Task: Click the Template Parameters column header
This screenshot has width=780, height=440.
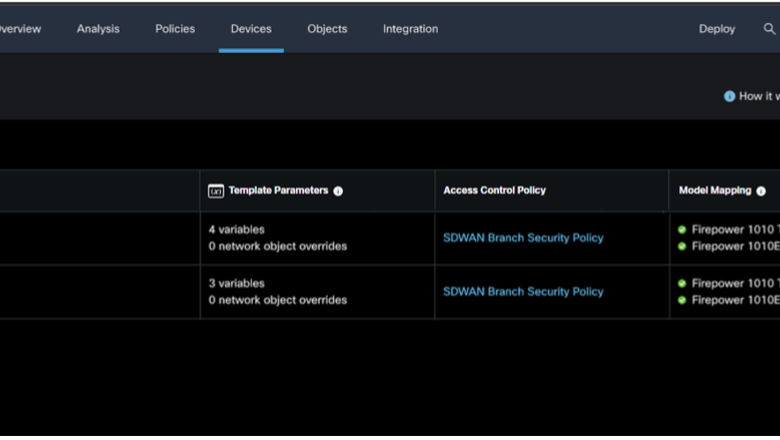Action: pyautogui.click(x=279, y=190)
